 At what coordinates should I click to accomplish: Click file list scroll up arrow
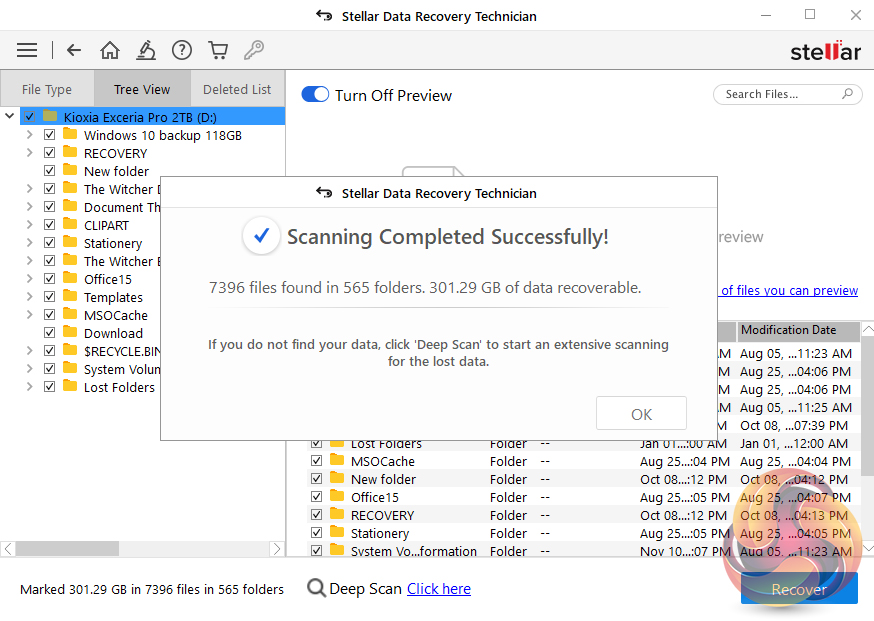tap(867, 329)
